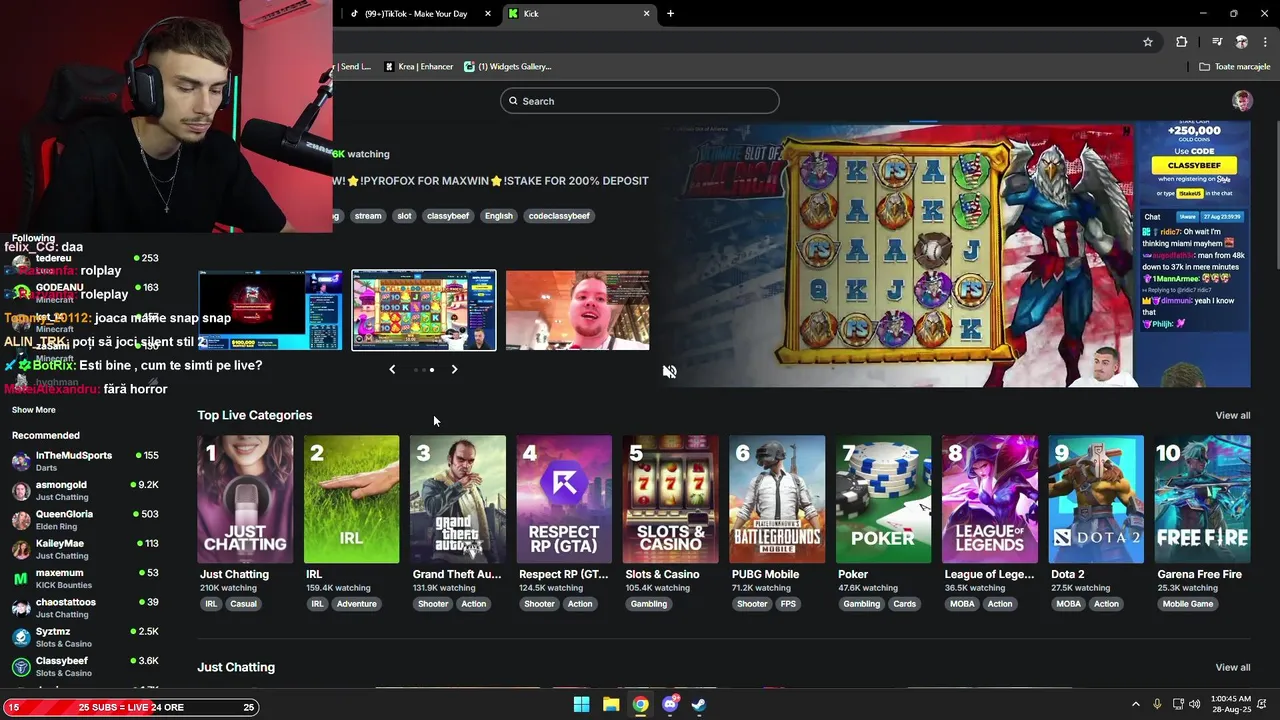Jump to the active carousel dot
1280x720 pixels.
coord(432,370)
